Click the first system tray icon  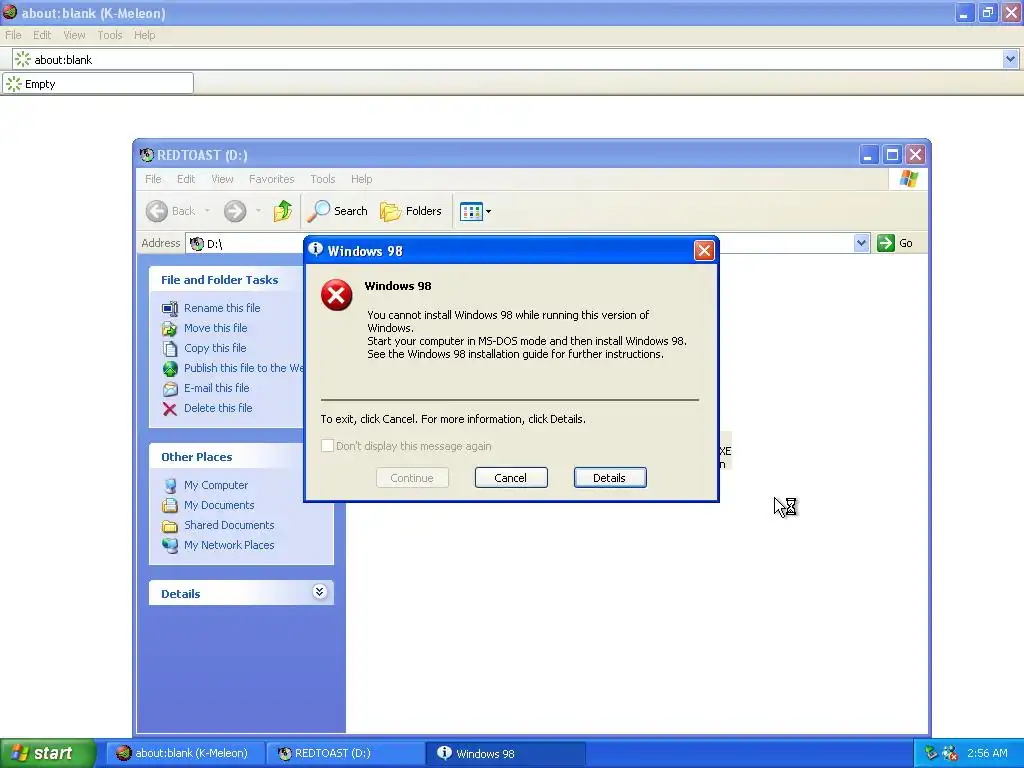[931, 753]
